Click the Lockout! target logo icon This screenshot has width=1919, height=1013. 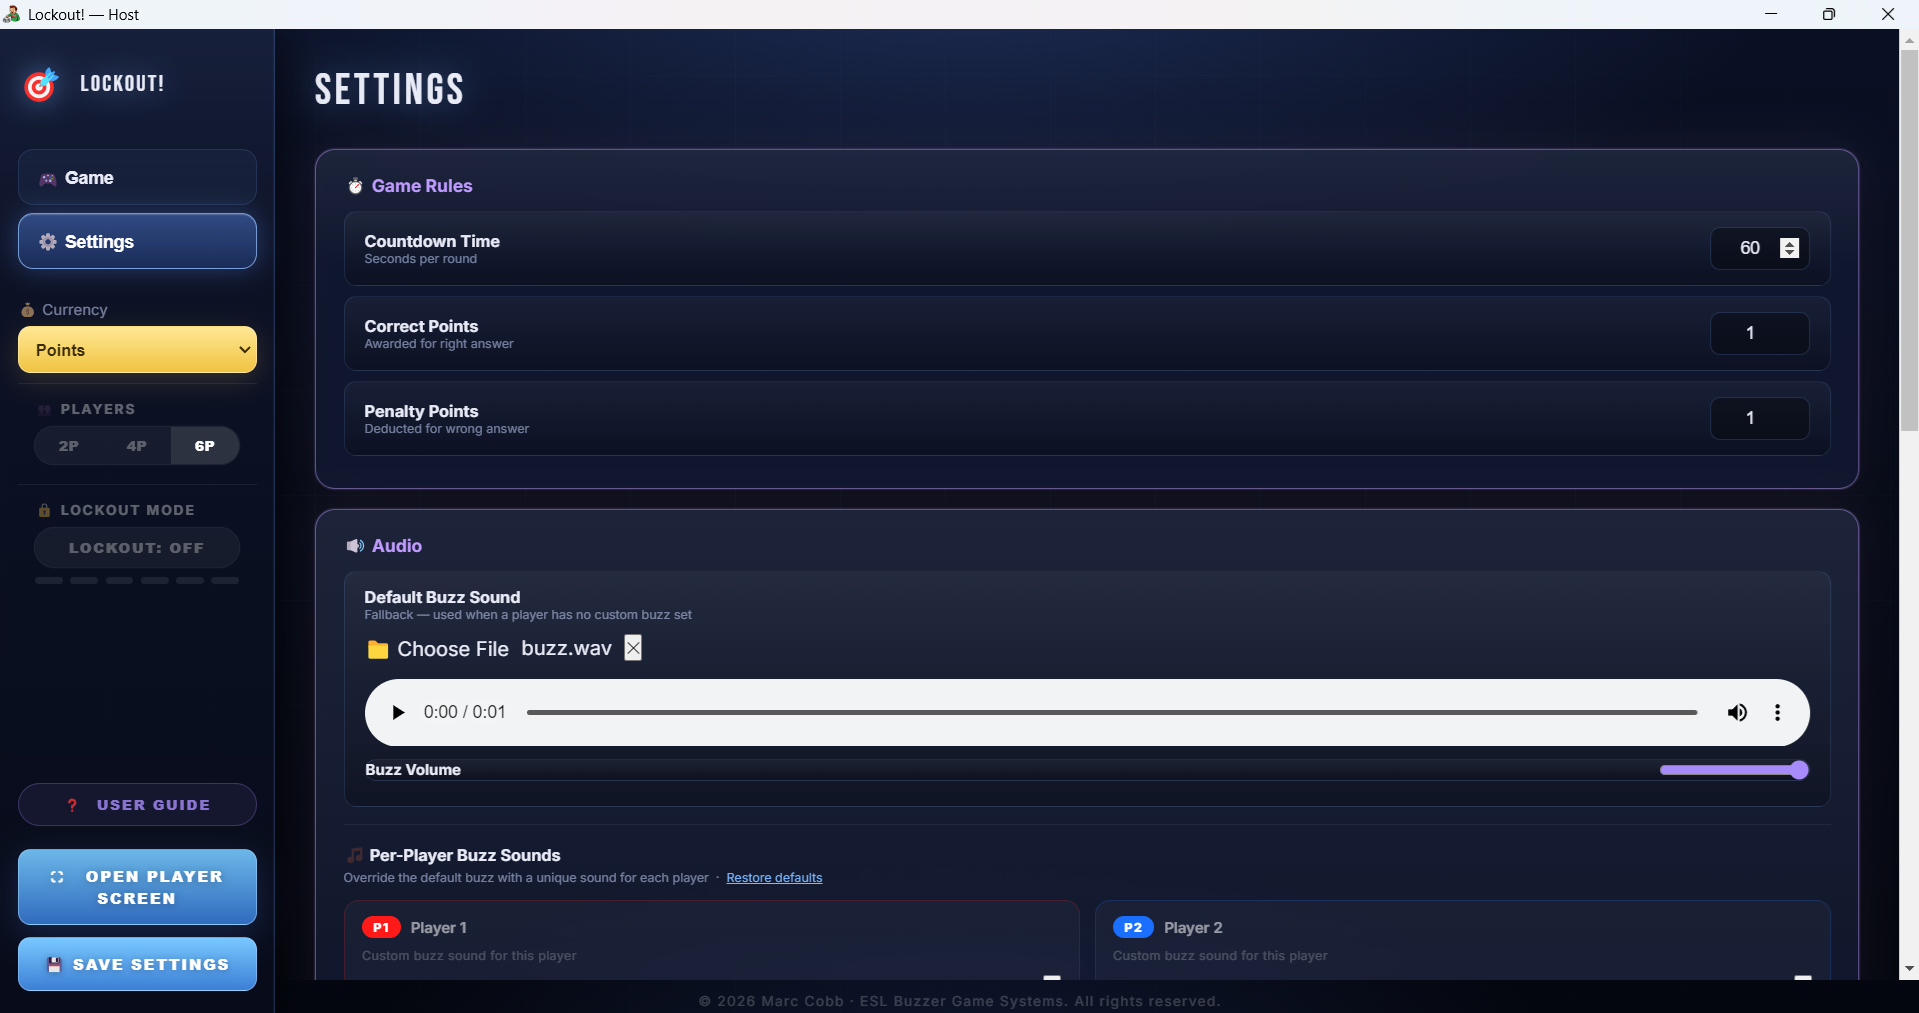(41, 85)
